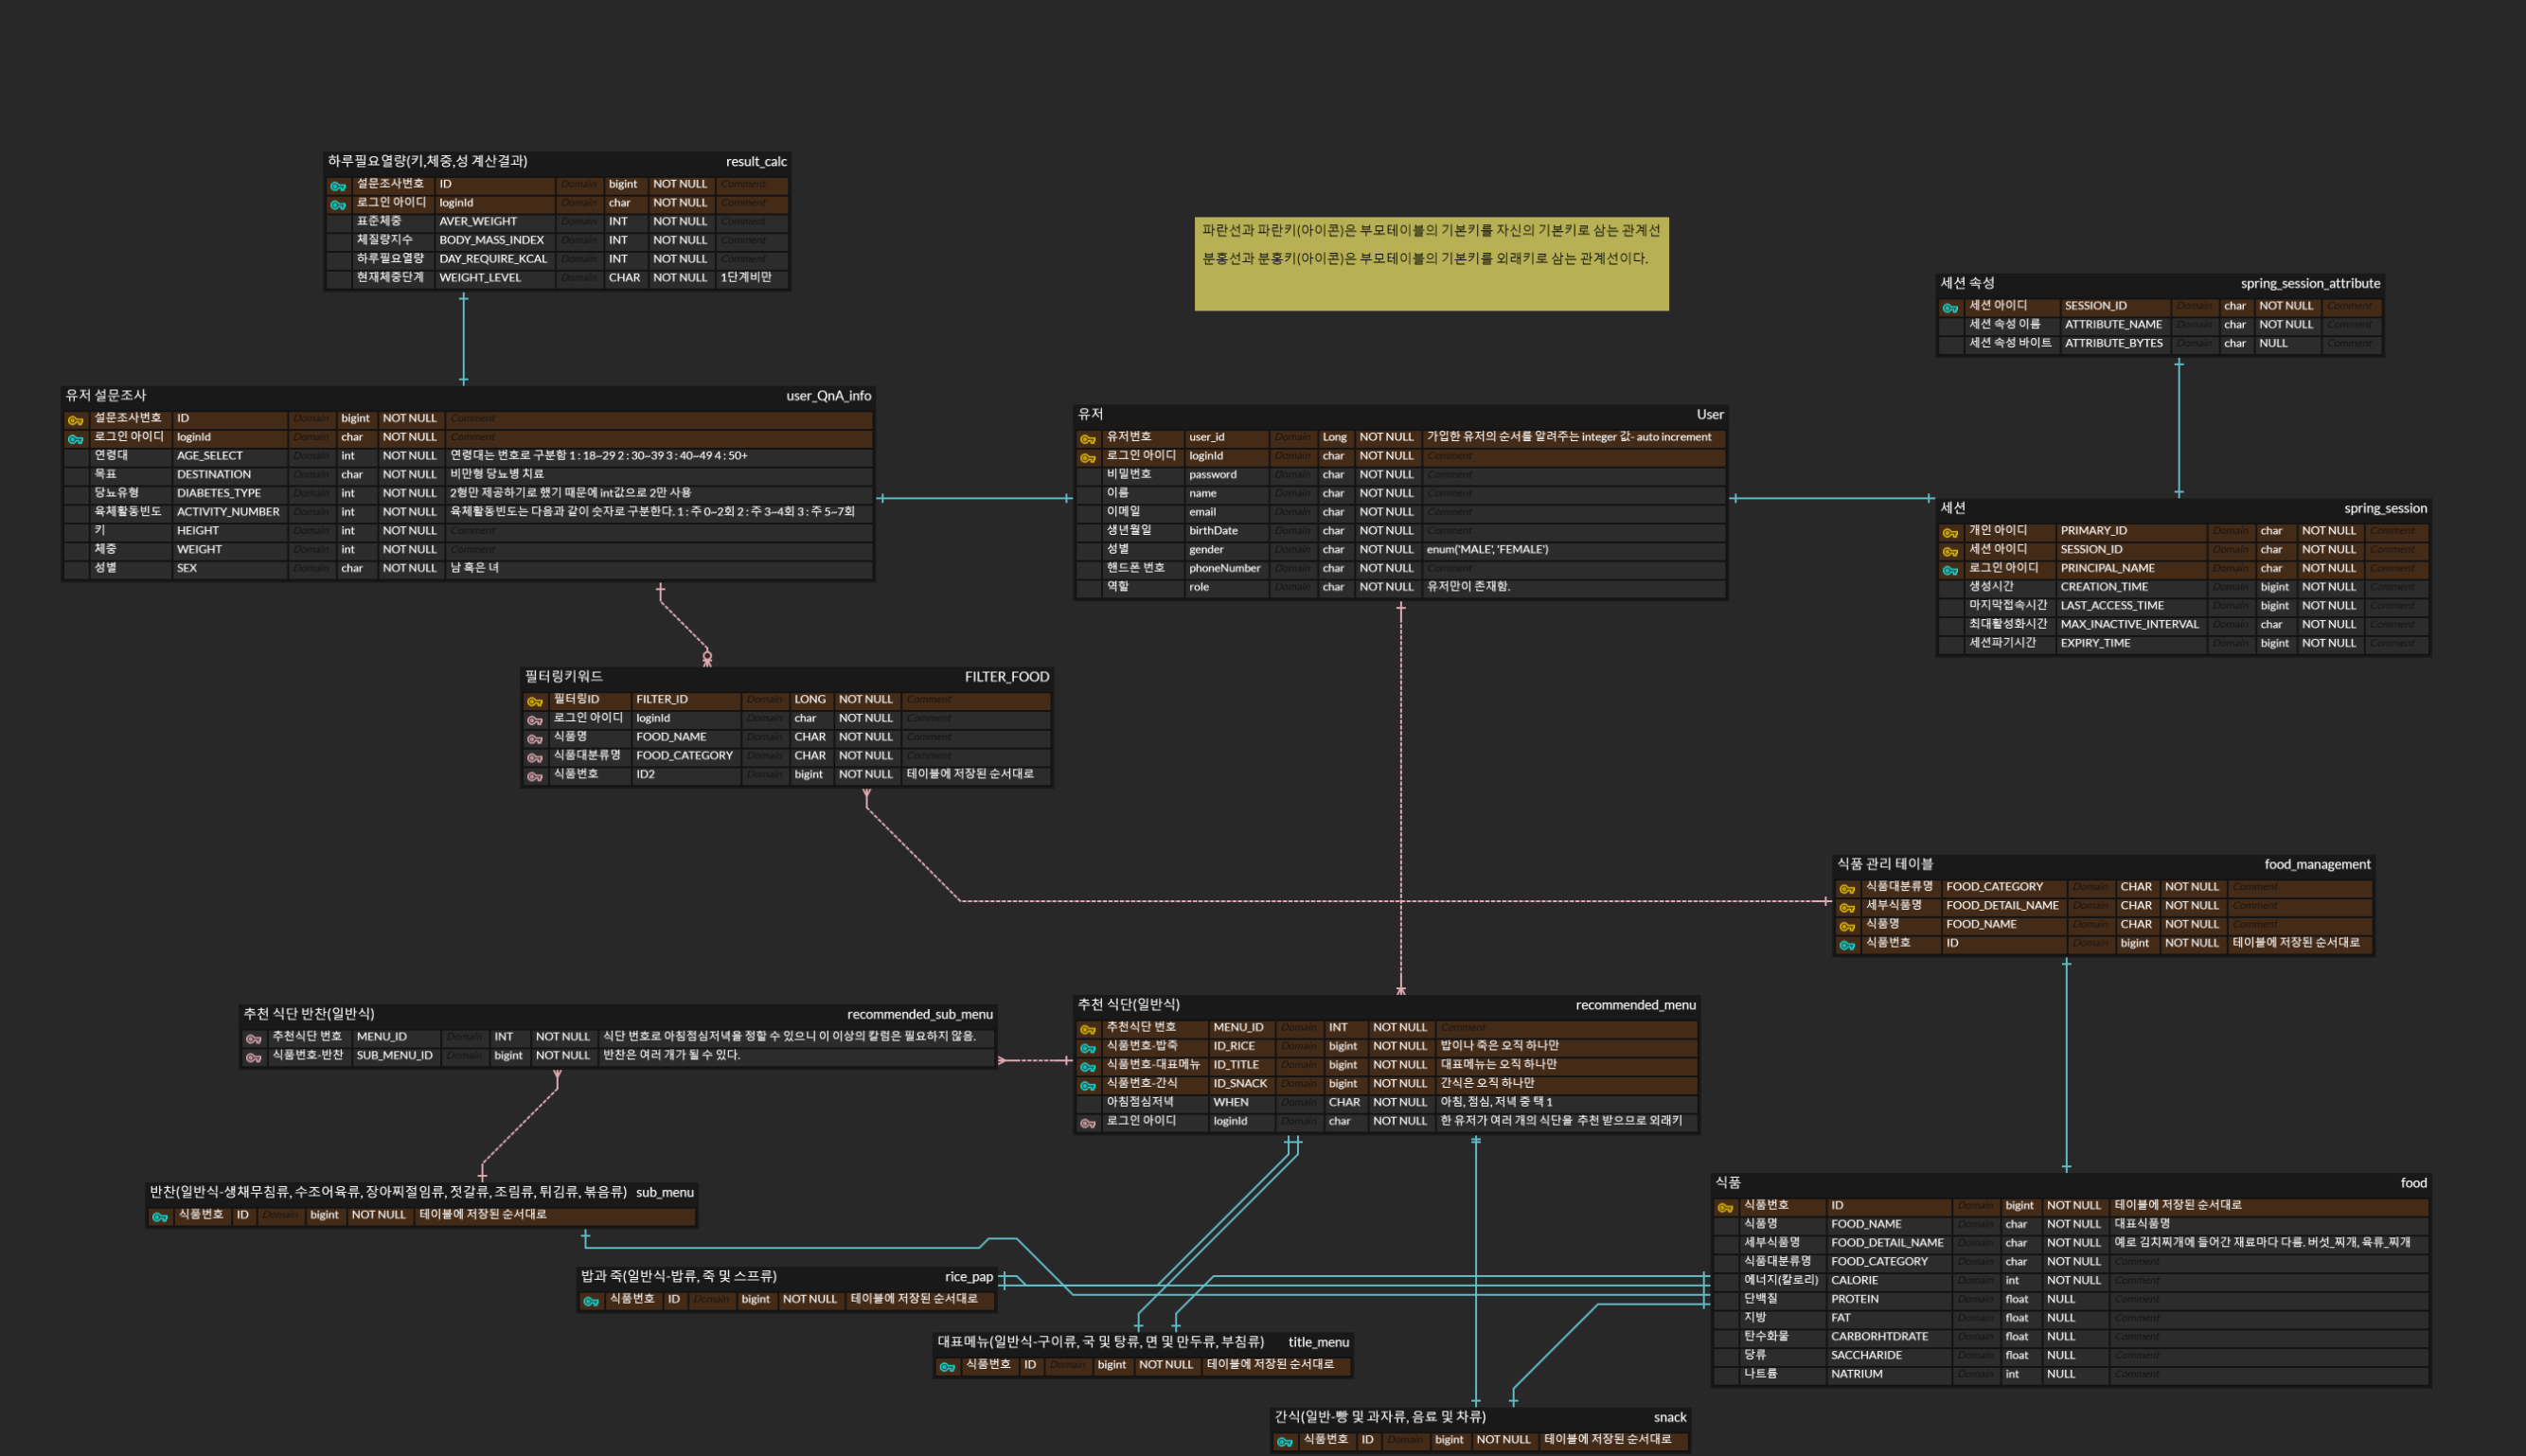Click the spring_session table name

(x=2385, y=508)
